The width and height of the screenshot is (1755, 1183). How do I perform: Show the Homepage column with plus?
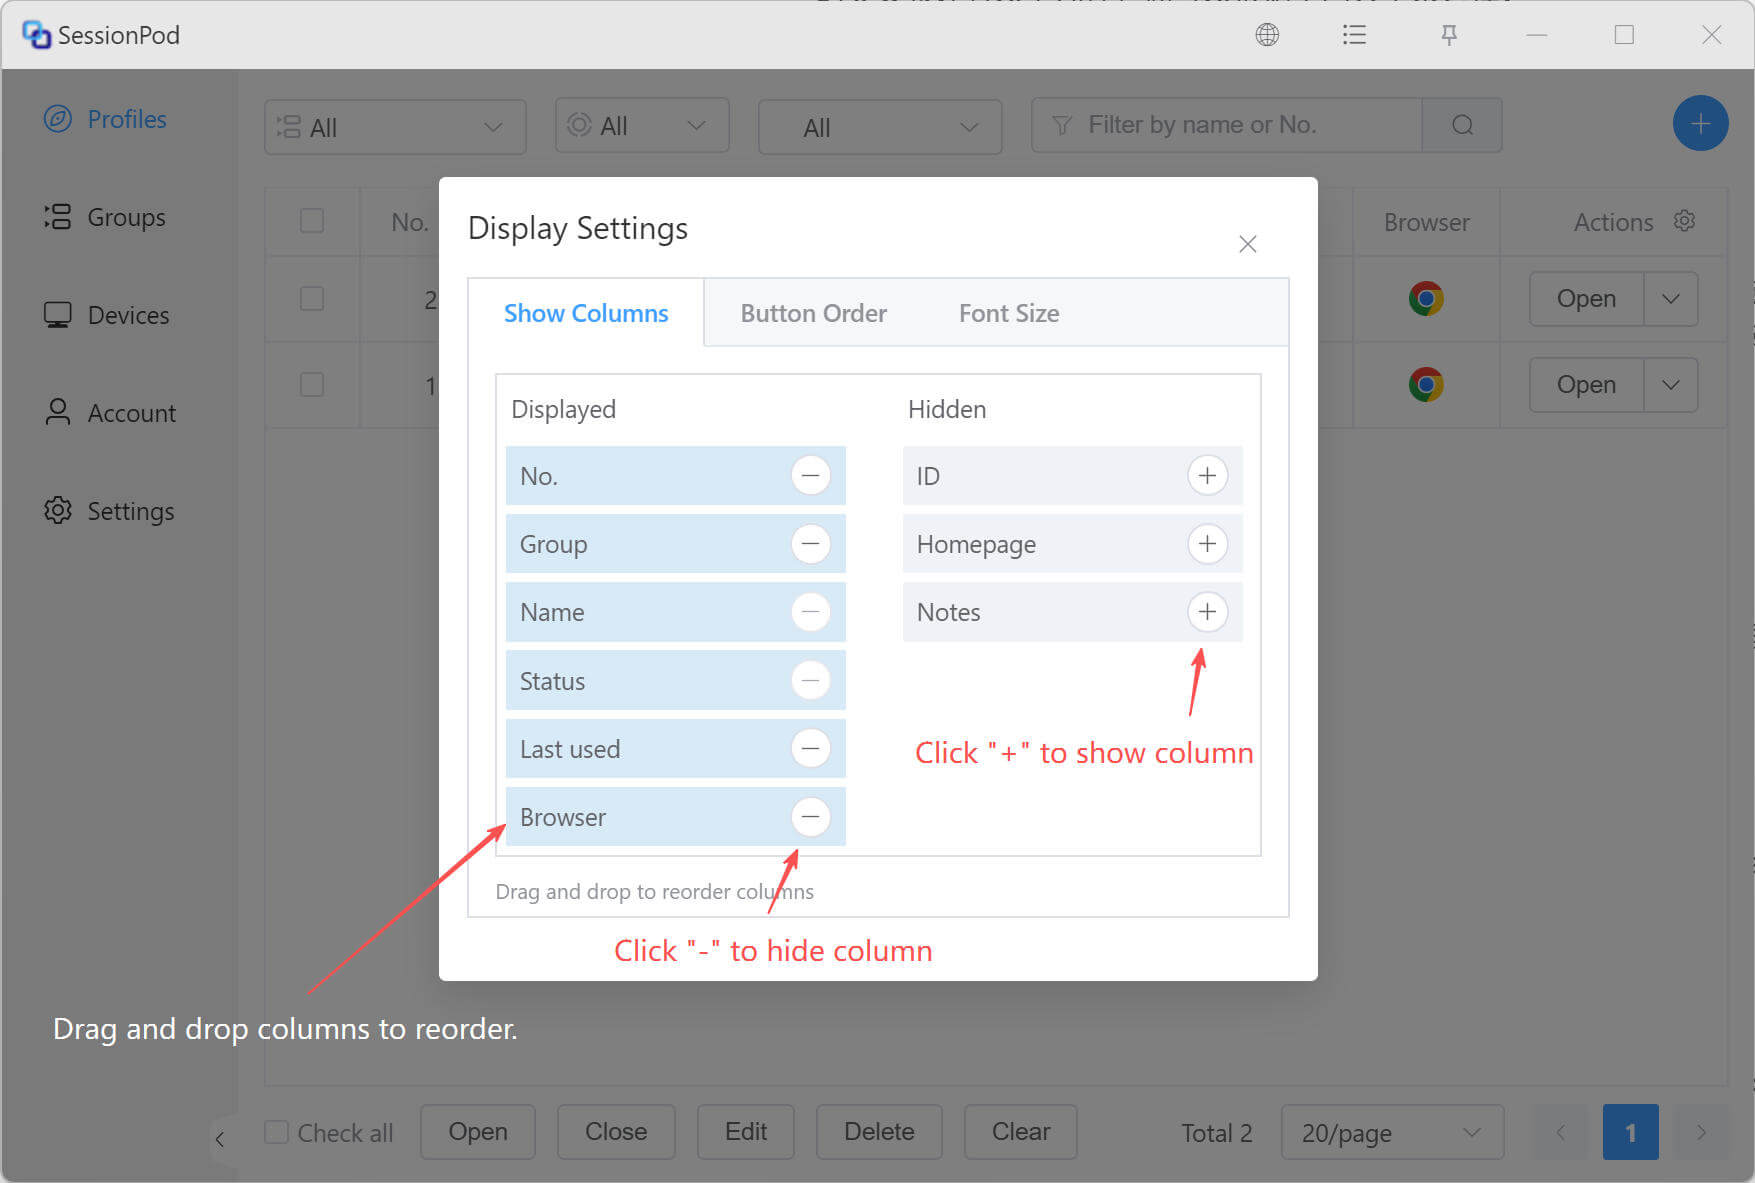click(x=1207, y=544)
